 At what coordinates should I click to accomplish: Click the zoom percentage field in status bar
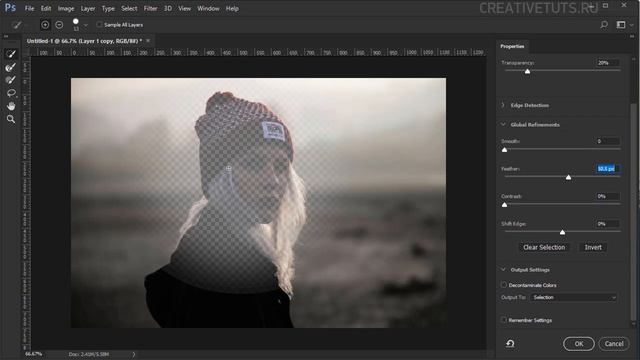click(33, 354)
